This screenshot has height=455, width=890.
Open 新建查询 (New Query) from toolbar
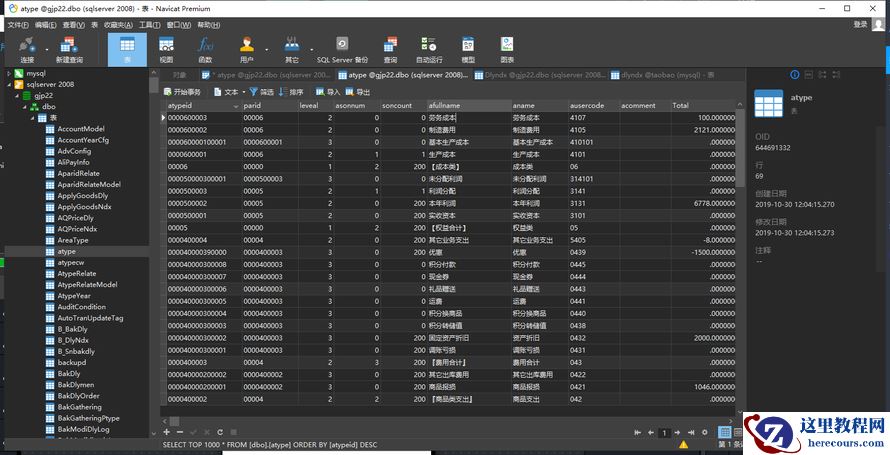[x=69, y=48]
